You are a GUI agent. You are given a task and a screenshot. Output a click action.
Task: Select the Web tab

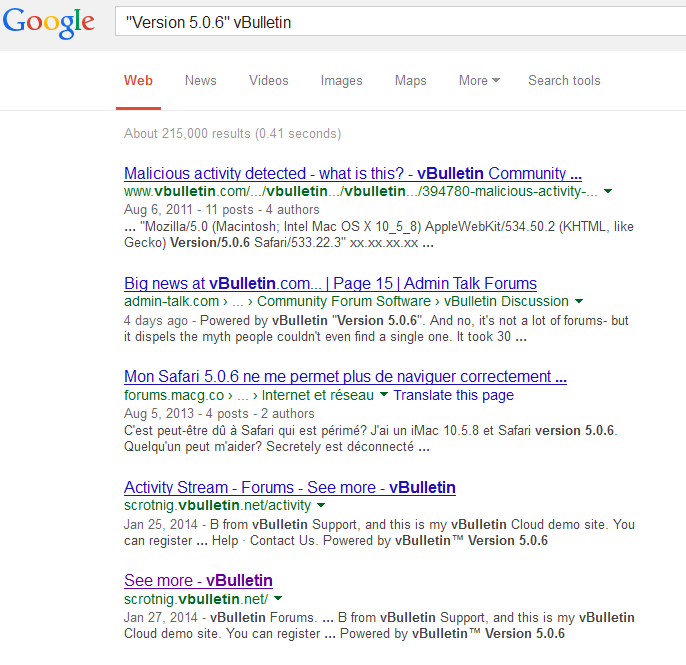tap(138, 80)
